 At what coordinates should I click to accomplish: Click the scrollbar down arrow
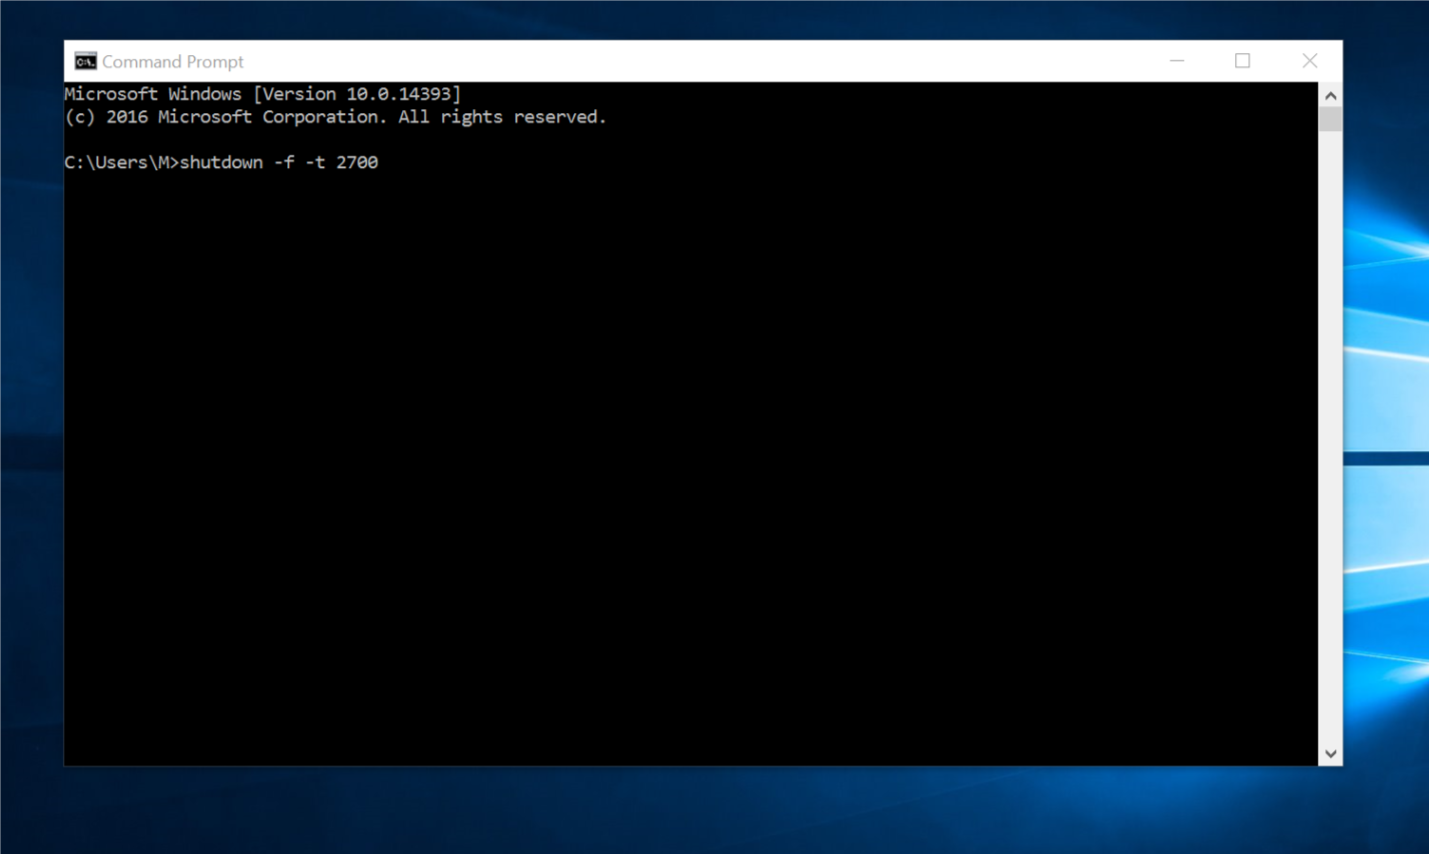[x=1330, y=754]
